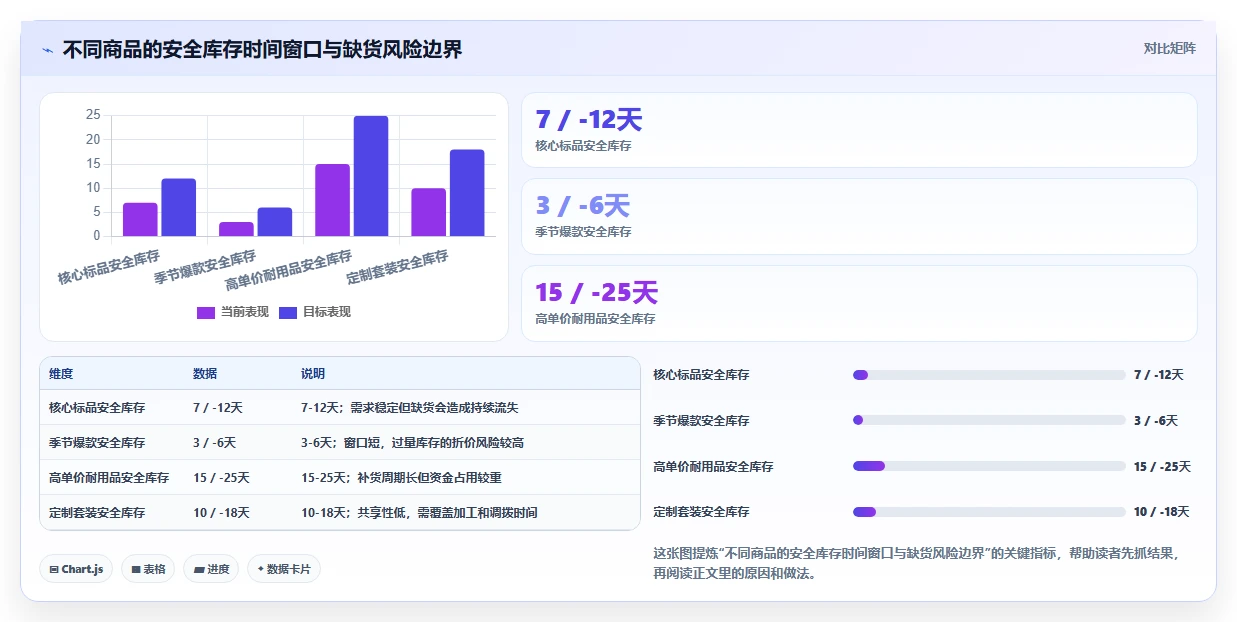
Task: Click the 说明 table column header
Action: (313, 374)
